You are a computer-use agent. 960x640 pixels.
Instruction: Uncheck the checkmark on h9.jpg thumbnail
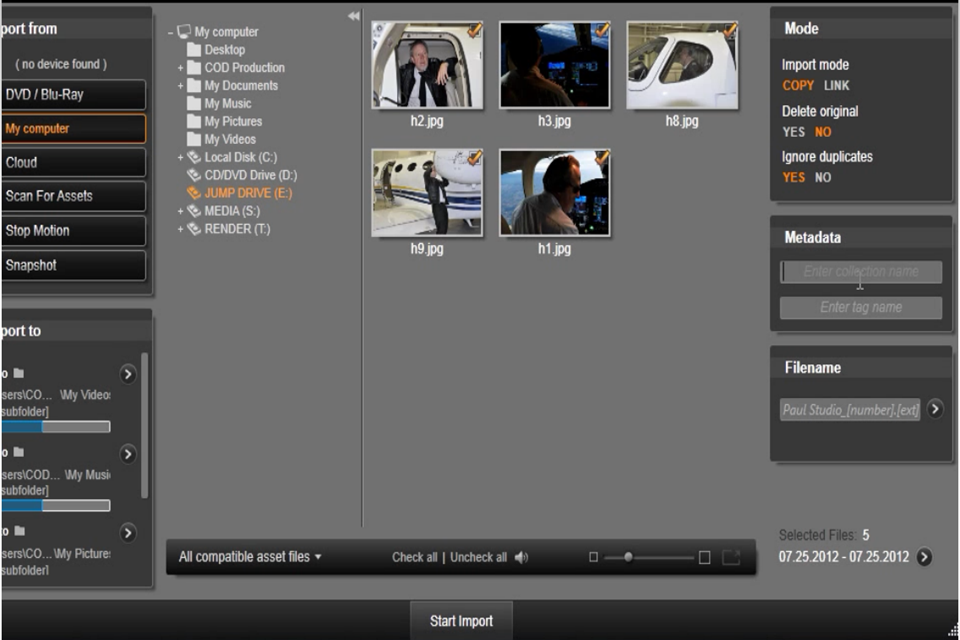pos(474,158)
